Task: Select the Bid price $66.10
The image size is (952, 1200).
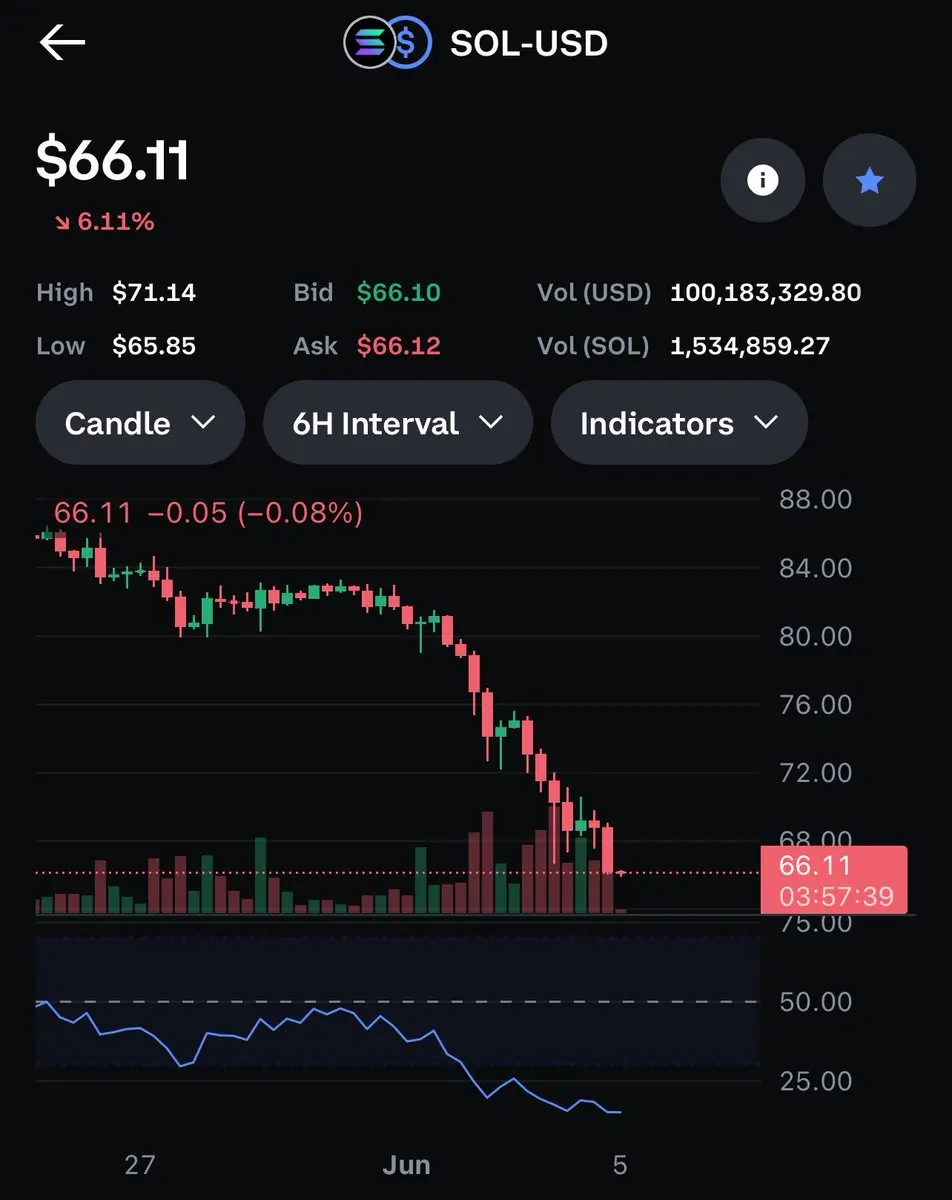Action: [x=399, y=293]
